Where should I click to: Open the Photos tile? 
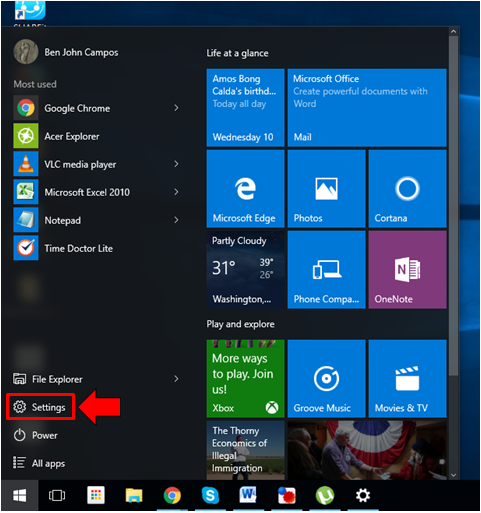tap(326, 189)
